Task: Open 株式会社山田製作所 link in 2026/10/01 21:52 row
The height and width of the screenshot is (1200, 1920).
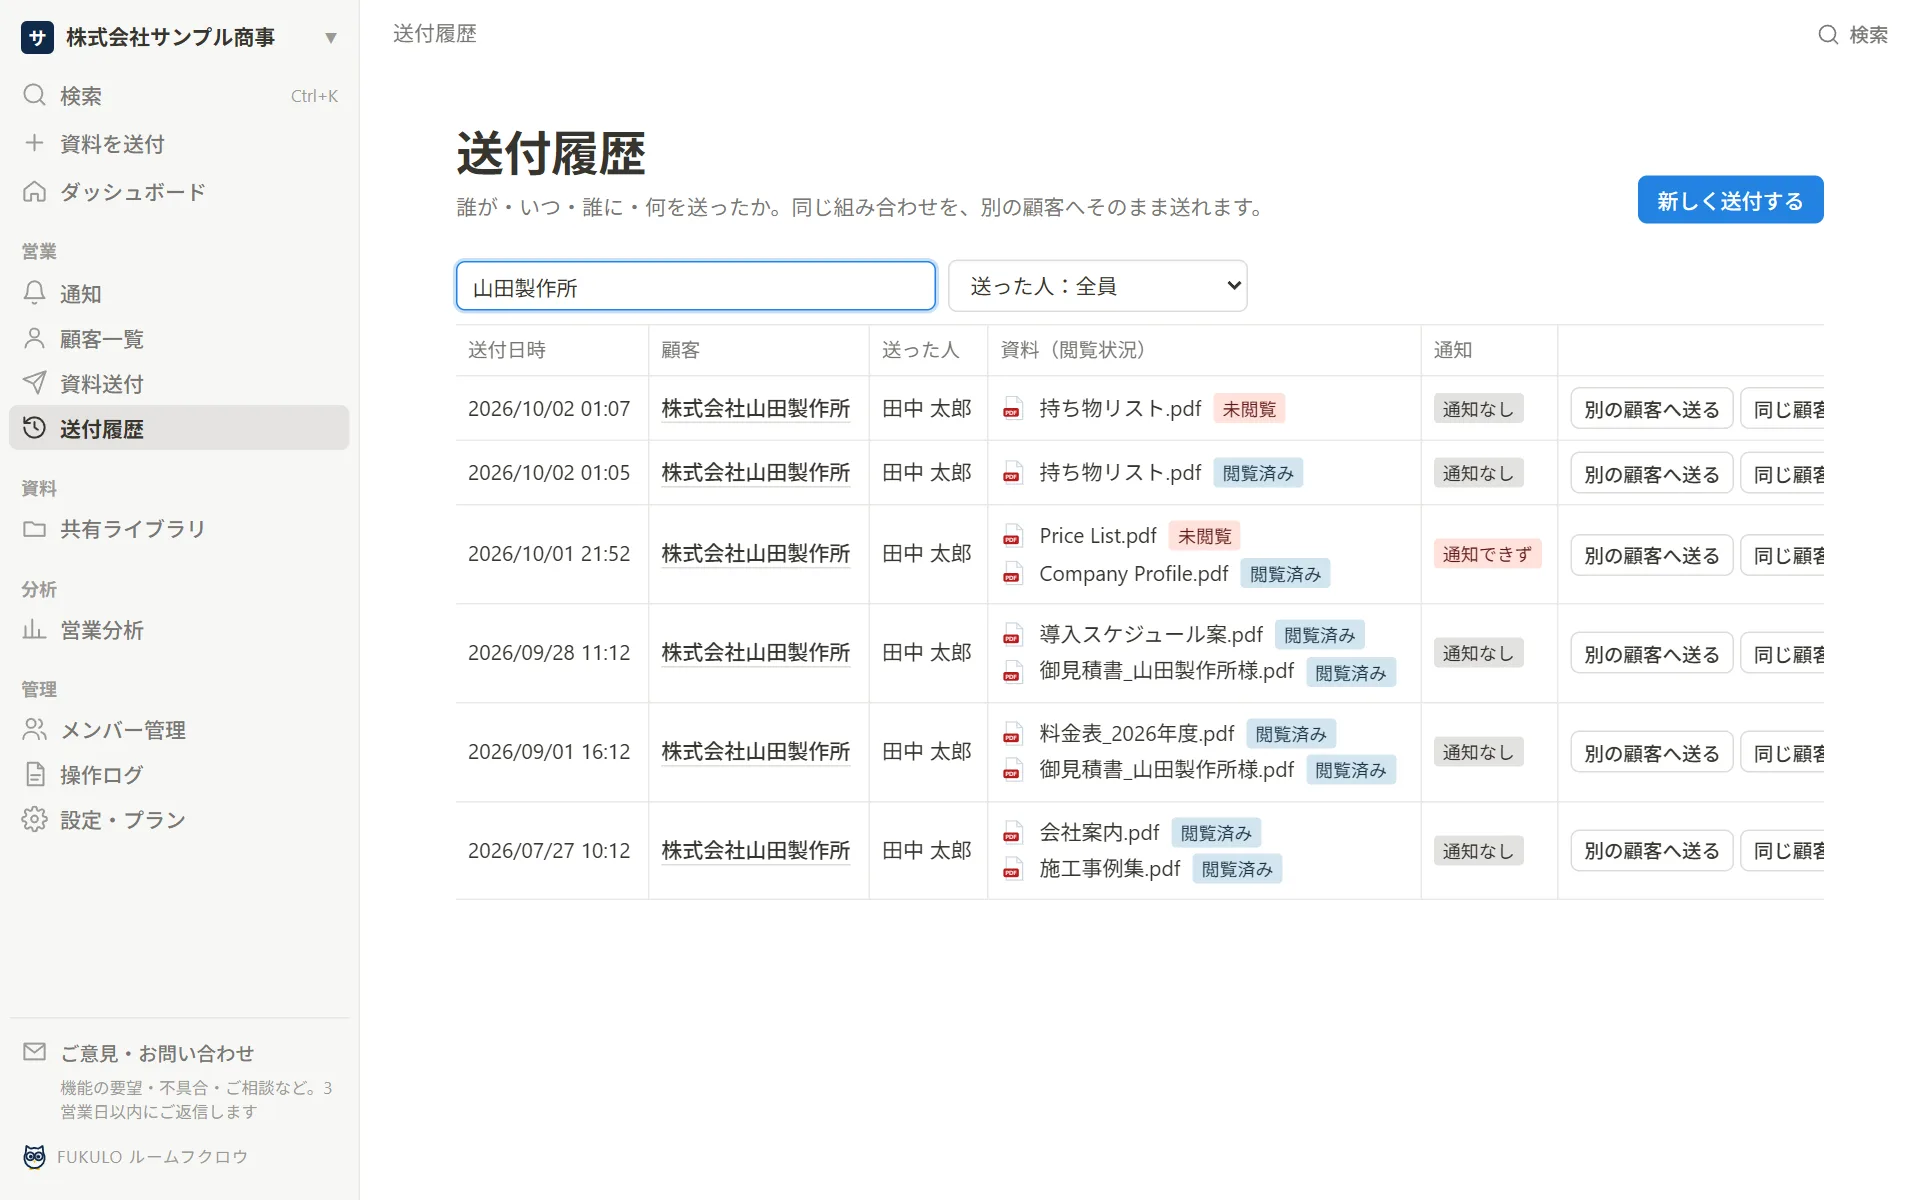Action: point(756,553)
